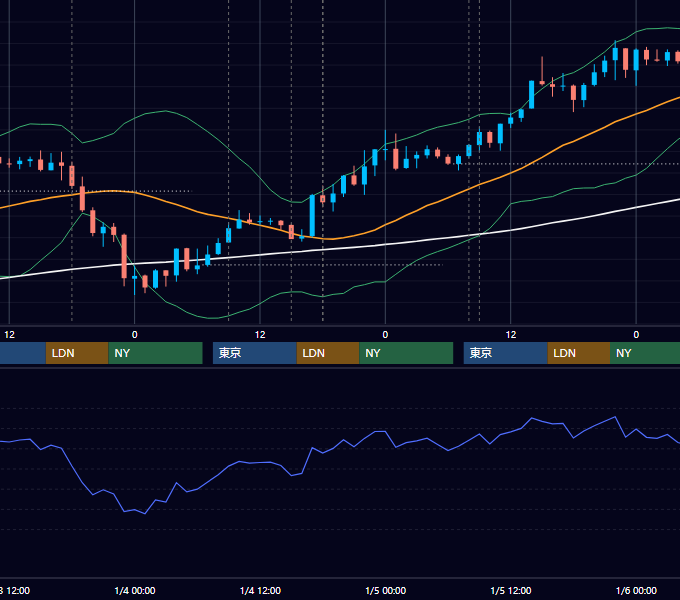Click the "1/5 00:00" date label
Viewport: 680px width, 600px height.
coord(386,590)
